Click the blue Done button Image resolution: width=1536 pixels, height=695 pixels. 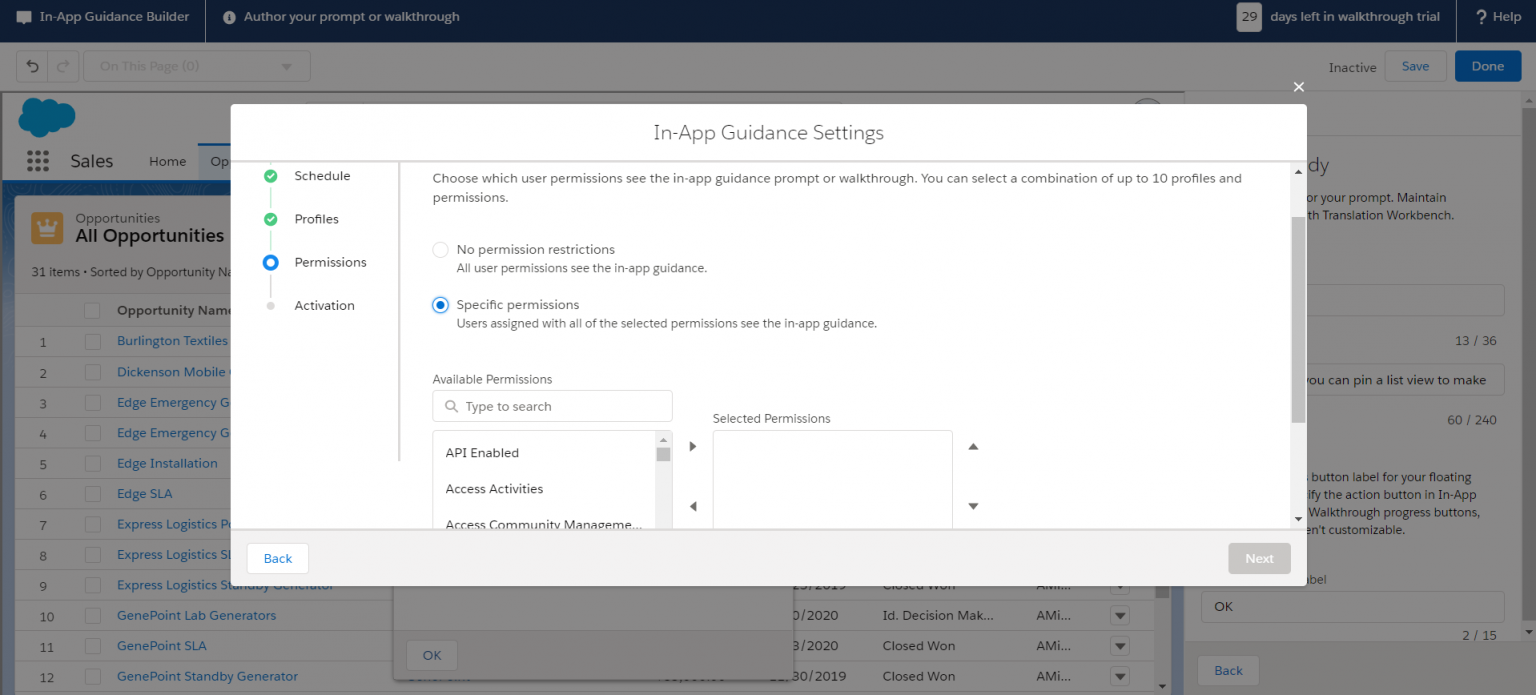(x=1487, y=66)
